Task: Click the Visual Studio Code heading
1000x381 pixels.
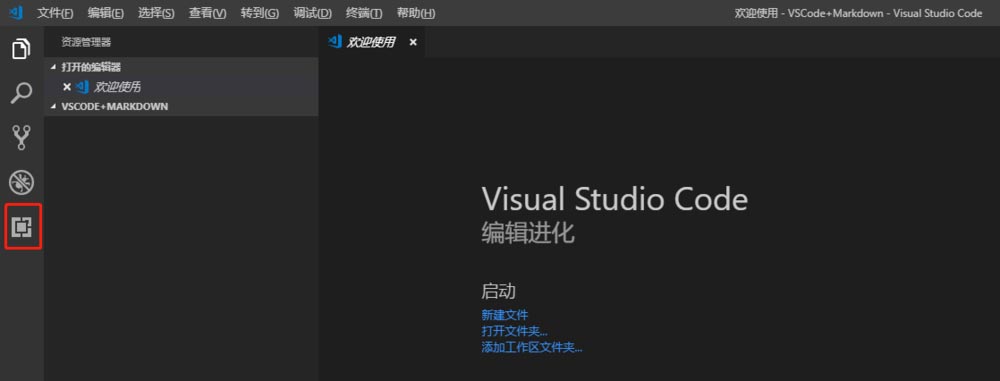Action: [615, 199]
